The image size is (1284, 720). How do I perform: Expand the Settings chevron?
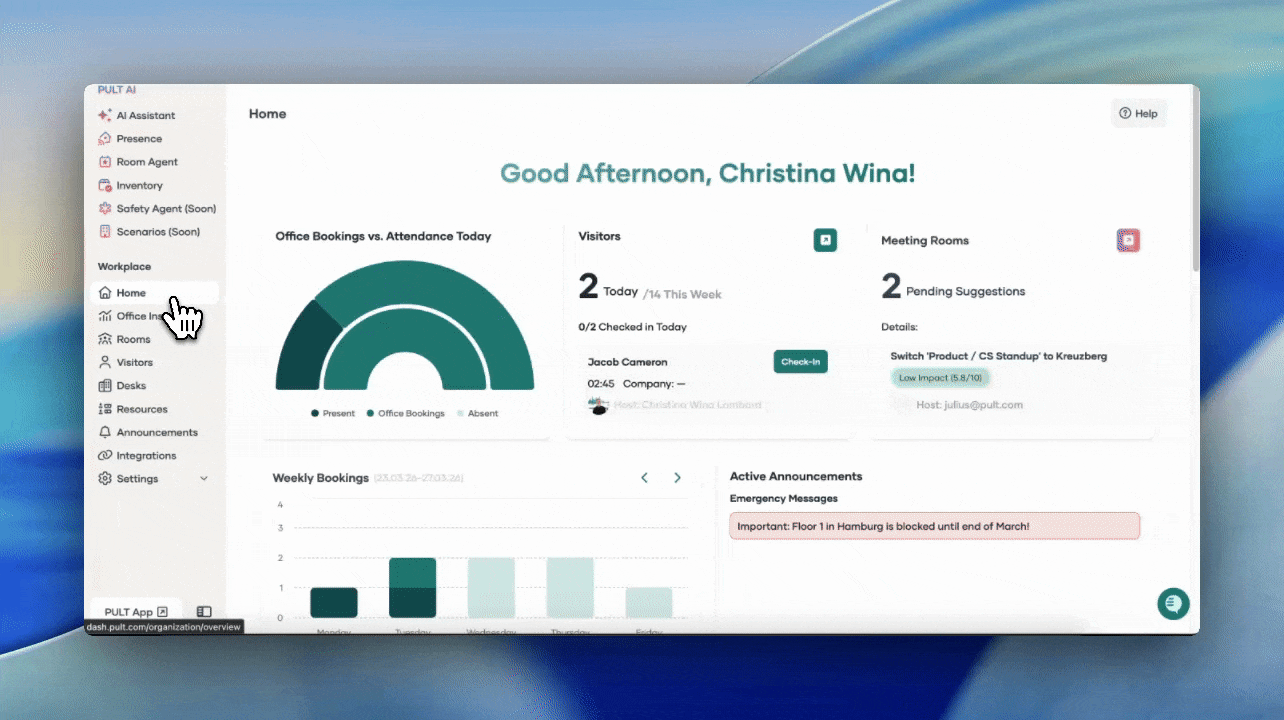(204, 479)
